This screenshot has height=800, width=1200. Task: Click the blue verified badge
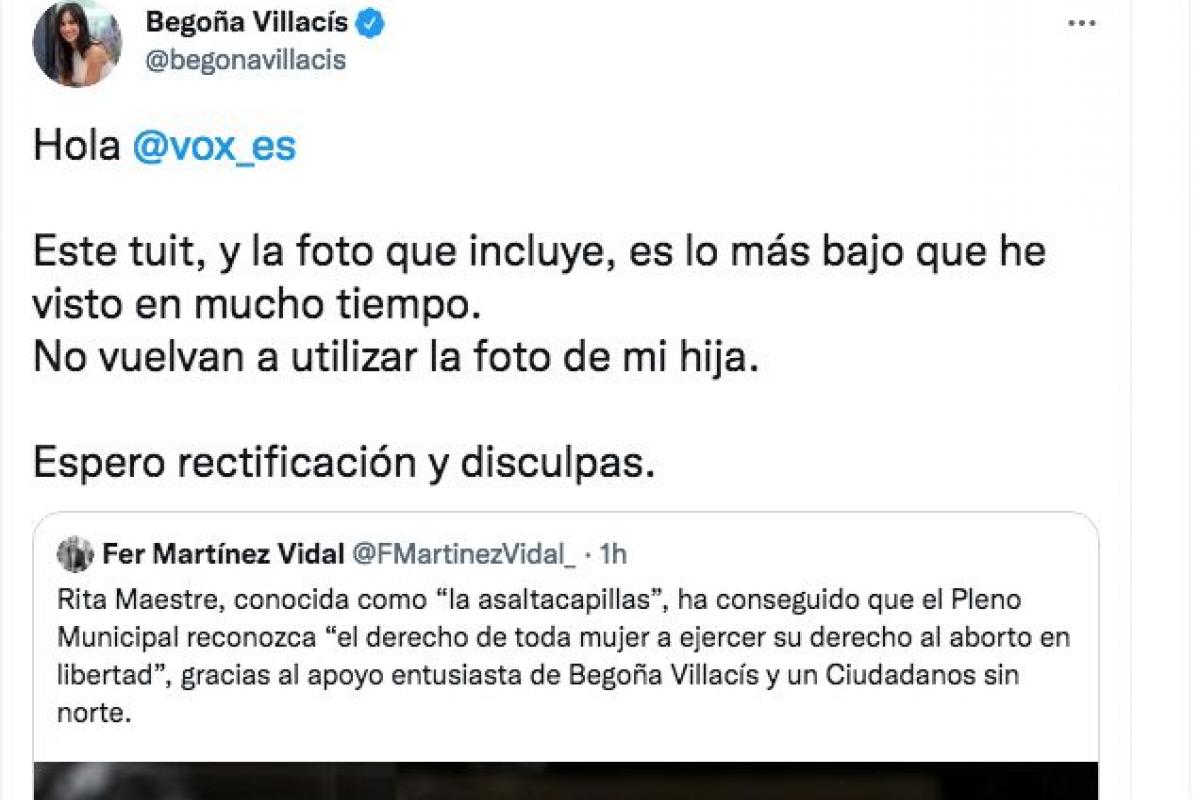[x=372, y=23]
